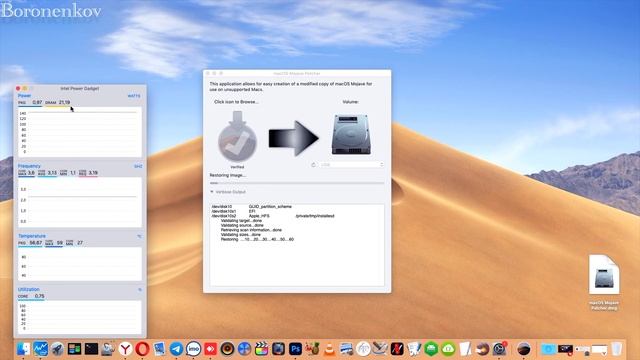Open the blue folder in the Dock

(548, 349)
